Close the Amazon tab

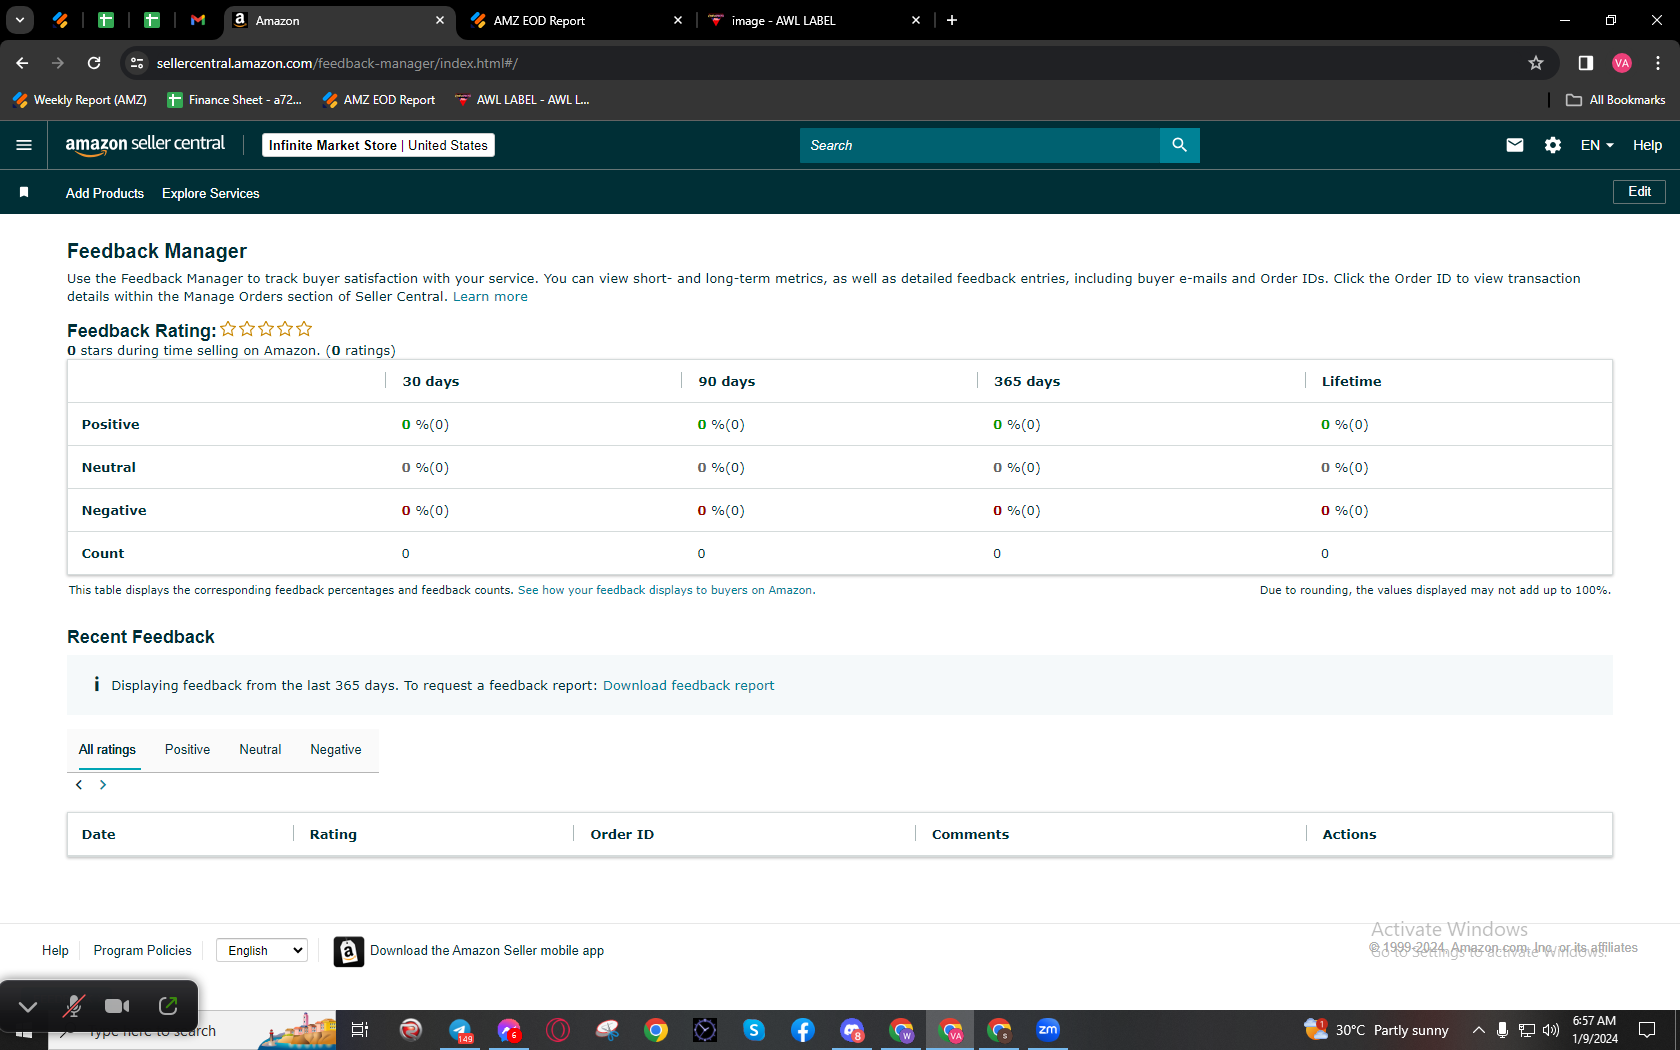click(440, 20)
